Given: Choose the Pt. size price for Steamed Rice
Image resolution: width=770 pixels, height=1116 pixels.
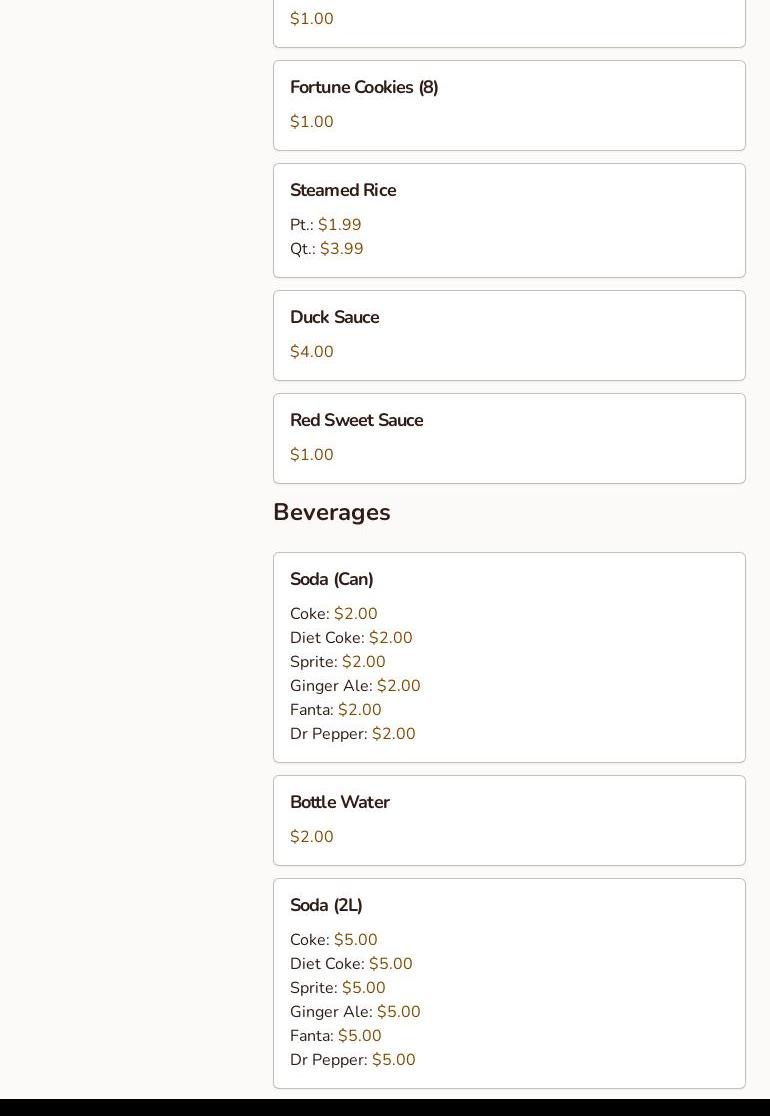Looking at the screenshot, I should pos(326,225).
